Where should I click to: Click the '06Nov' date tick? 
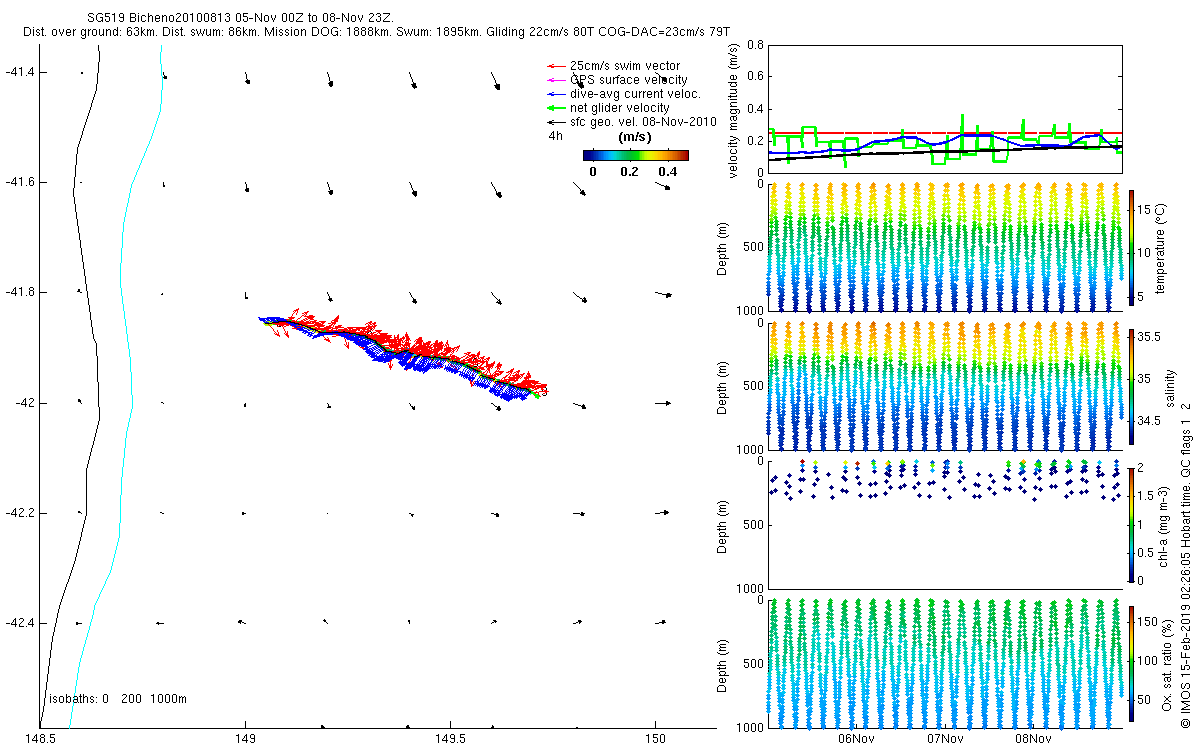pos(857,739)
